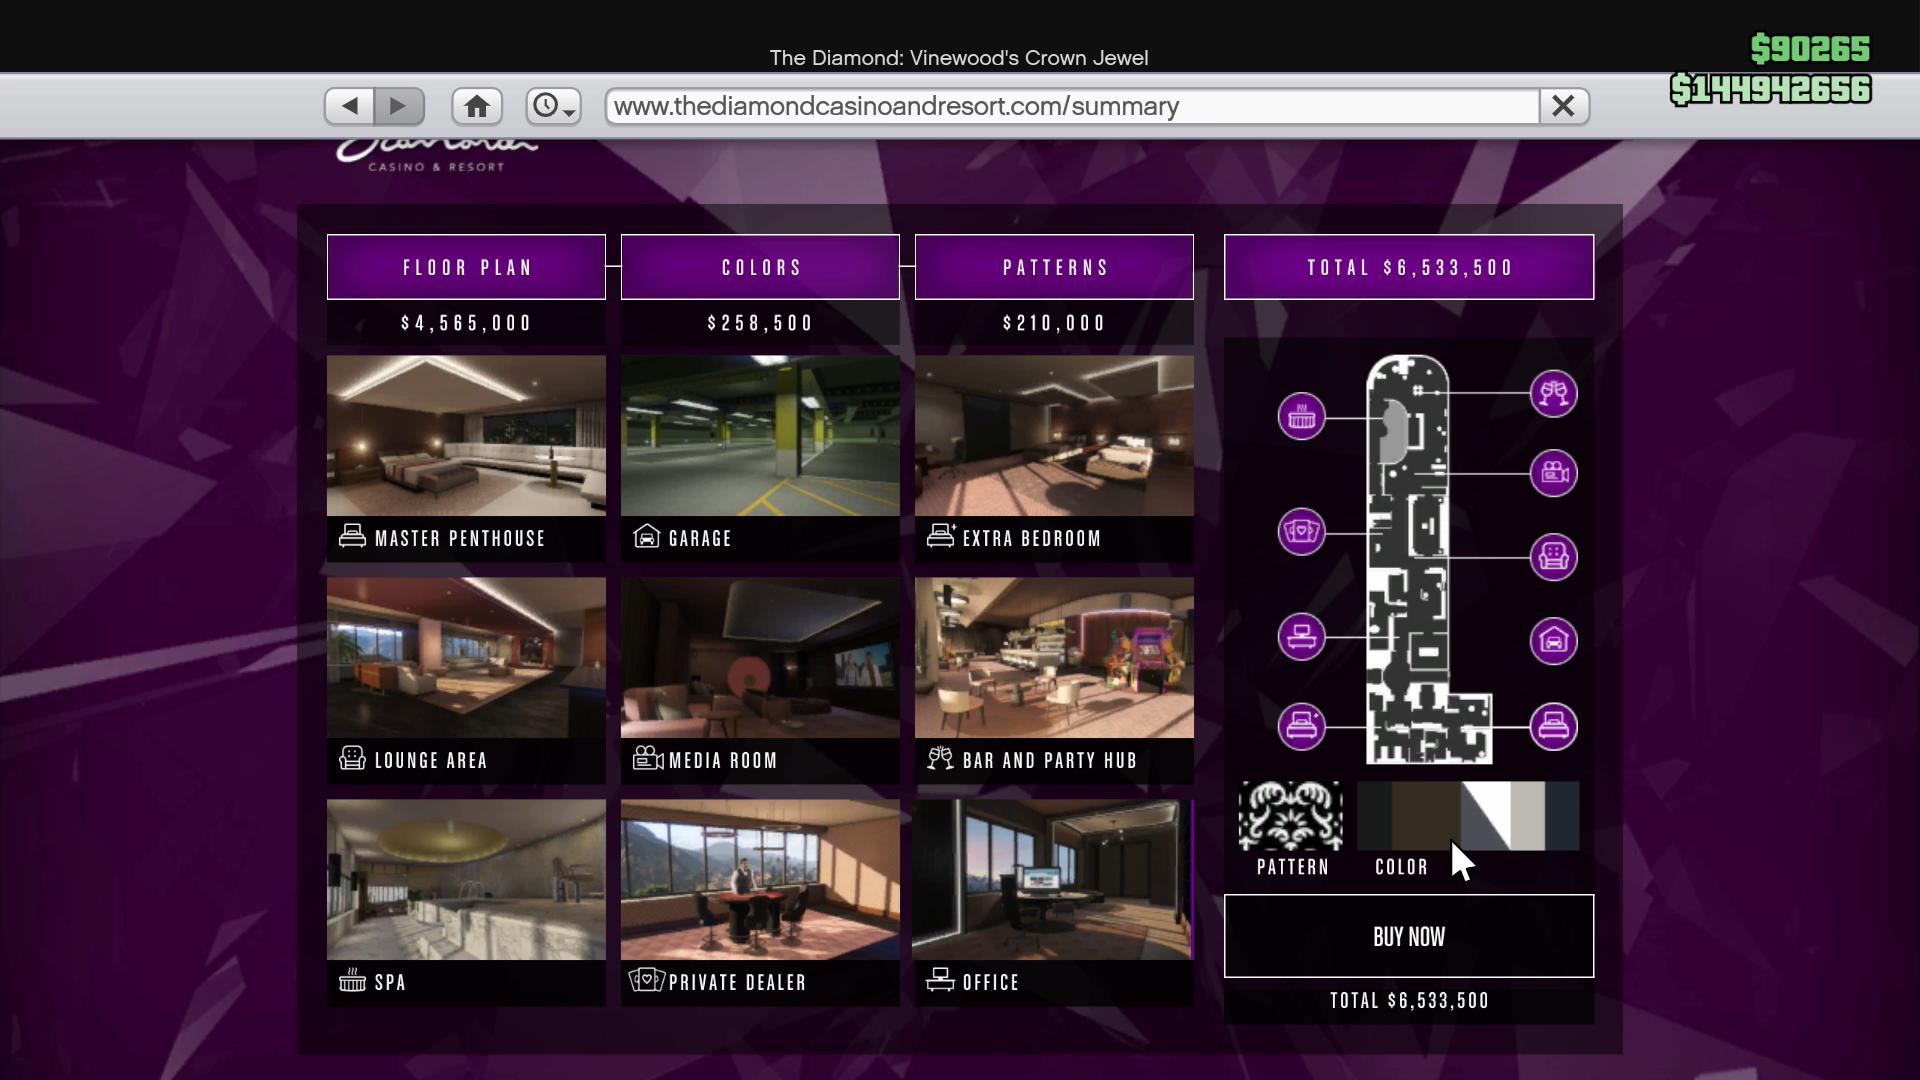This screenshot has width=1920, height=1080.
Task: Click the $144942656 bank balance counter
Action: click(1771, 89)
